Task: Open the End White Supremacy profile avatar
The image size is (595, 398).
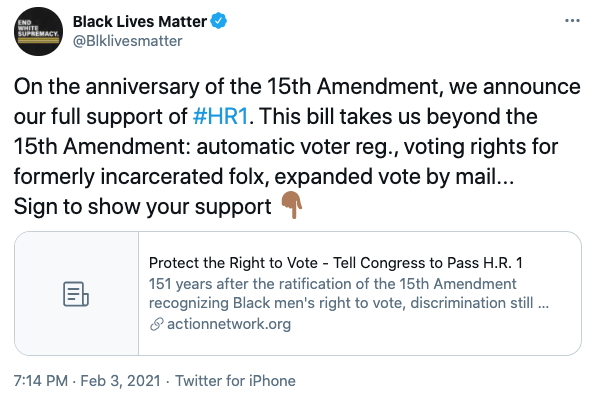Action: click(x=38, y=31)
